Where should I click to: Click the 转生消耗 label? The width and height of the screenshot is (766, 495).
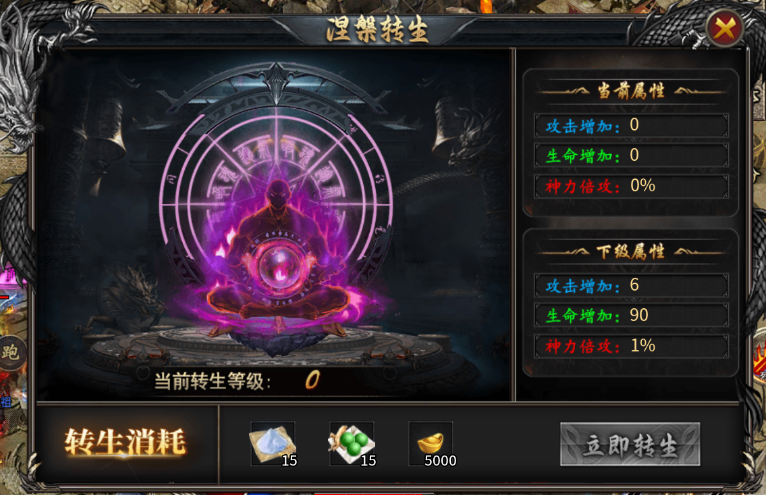126,442
